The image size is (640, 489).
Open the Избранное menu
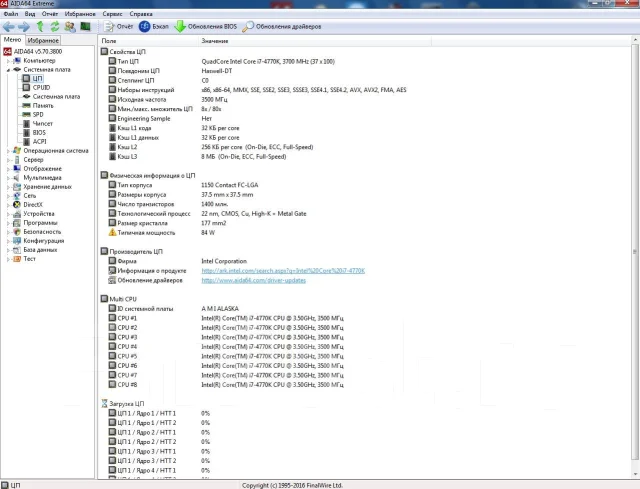(80, 14)
